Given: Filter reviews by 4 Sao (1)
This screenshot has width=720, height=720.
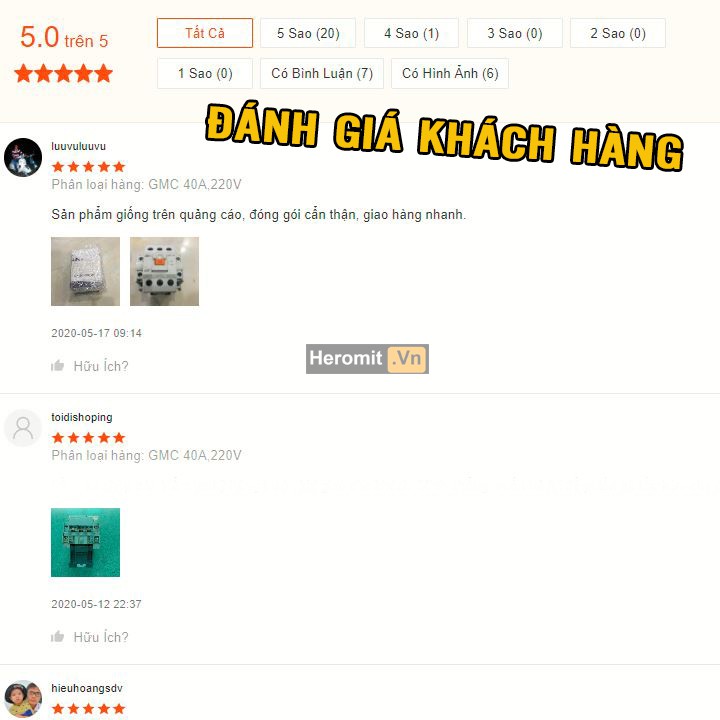Looking at the screenshot, I should pyautogui.click(x=411, y=33).
